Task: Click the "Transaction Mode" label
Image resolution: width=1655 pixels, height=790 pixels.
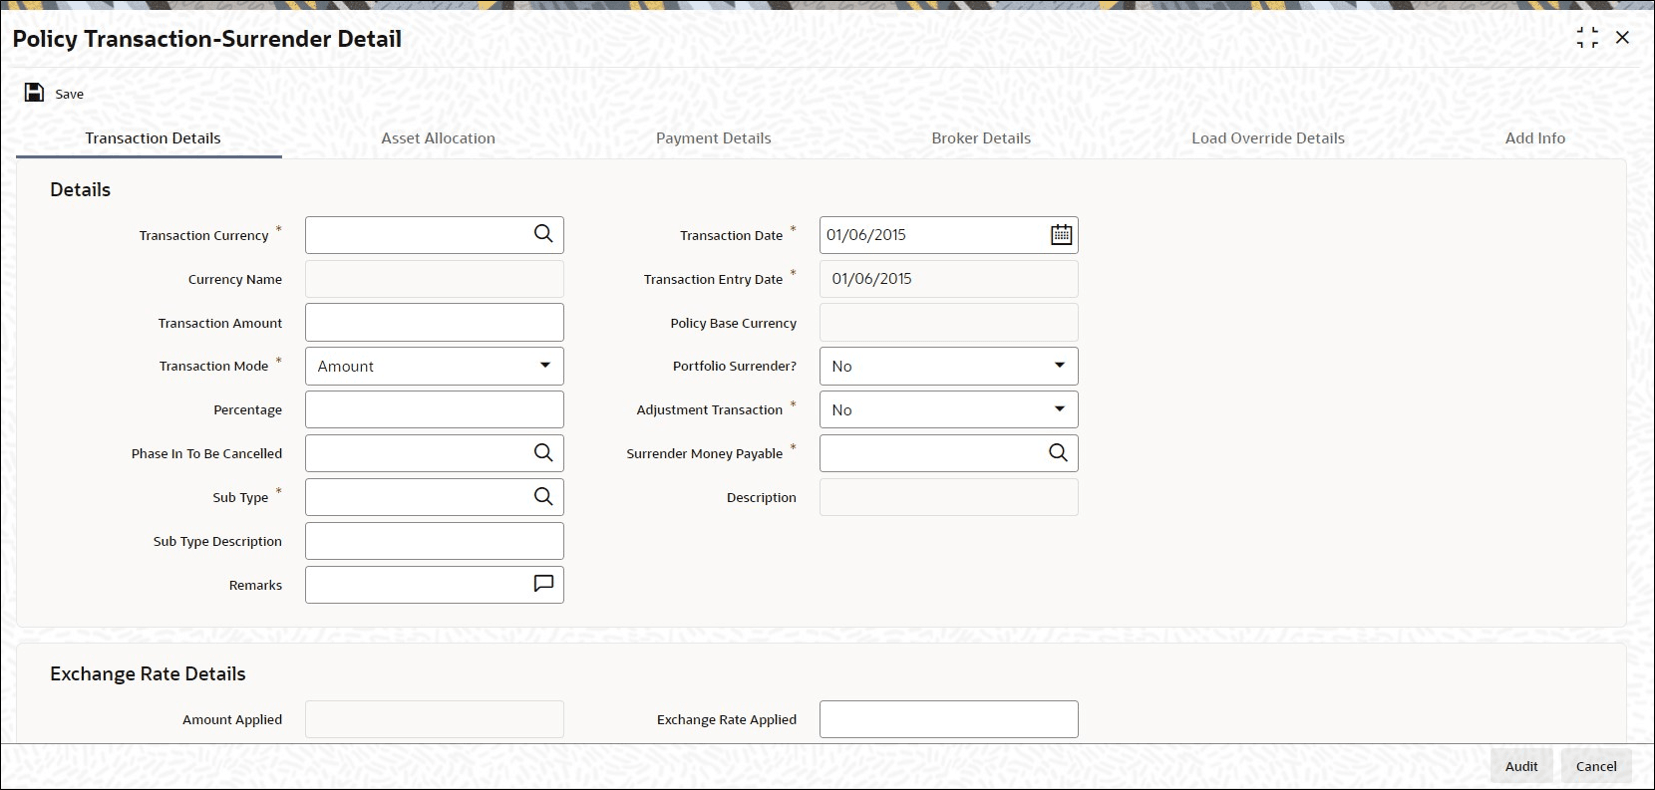Action: [214, 366]
